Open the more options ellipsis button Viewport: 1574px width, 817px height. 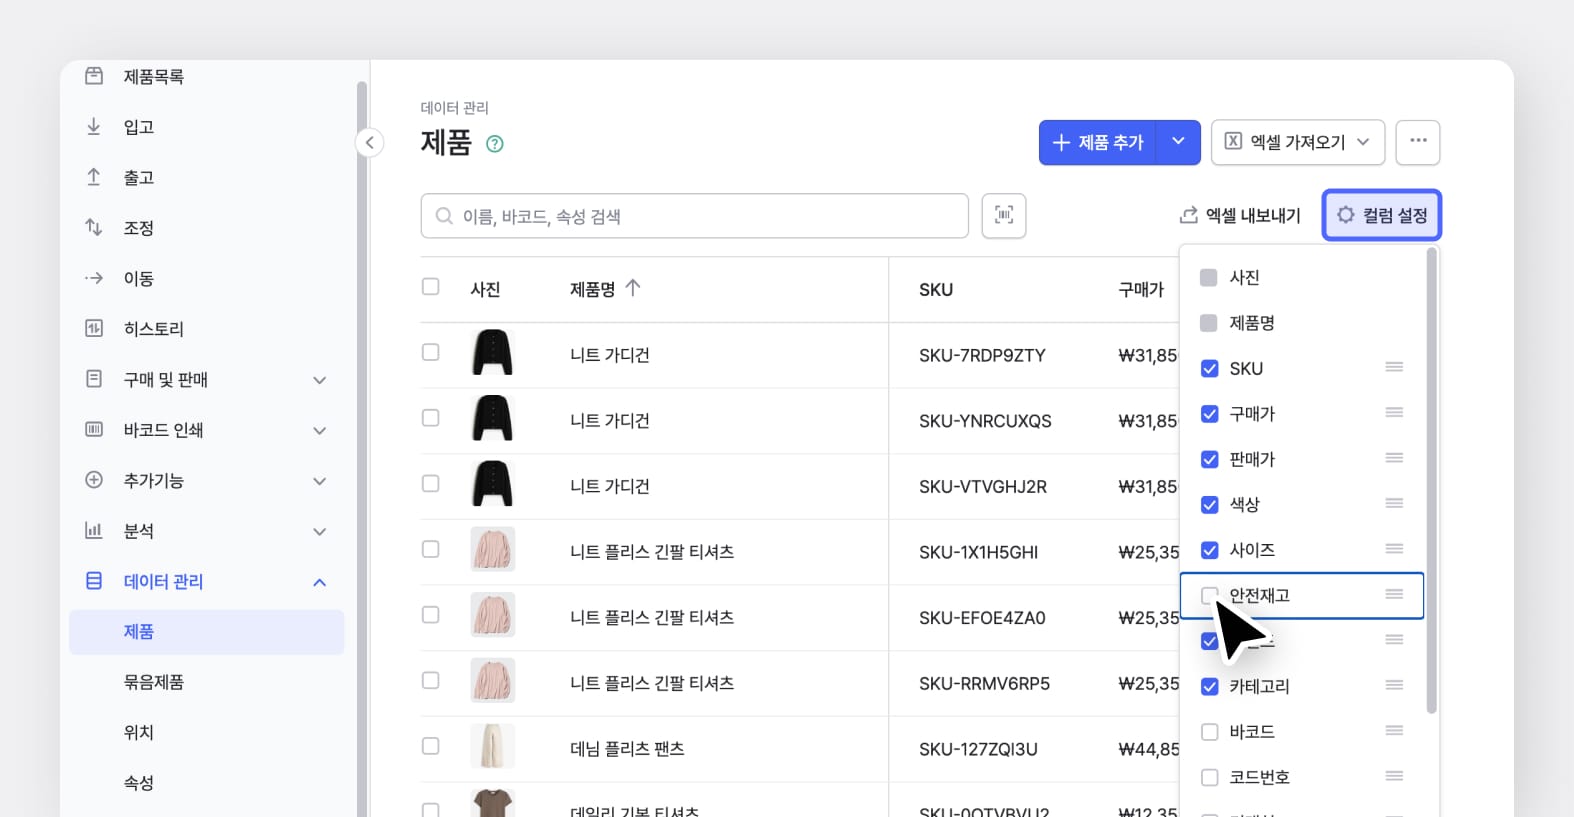pyautogui.click(x=1418, y=142)
